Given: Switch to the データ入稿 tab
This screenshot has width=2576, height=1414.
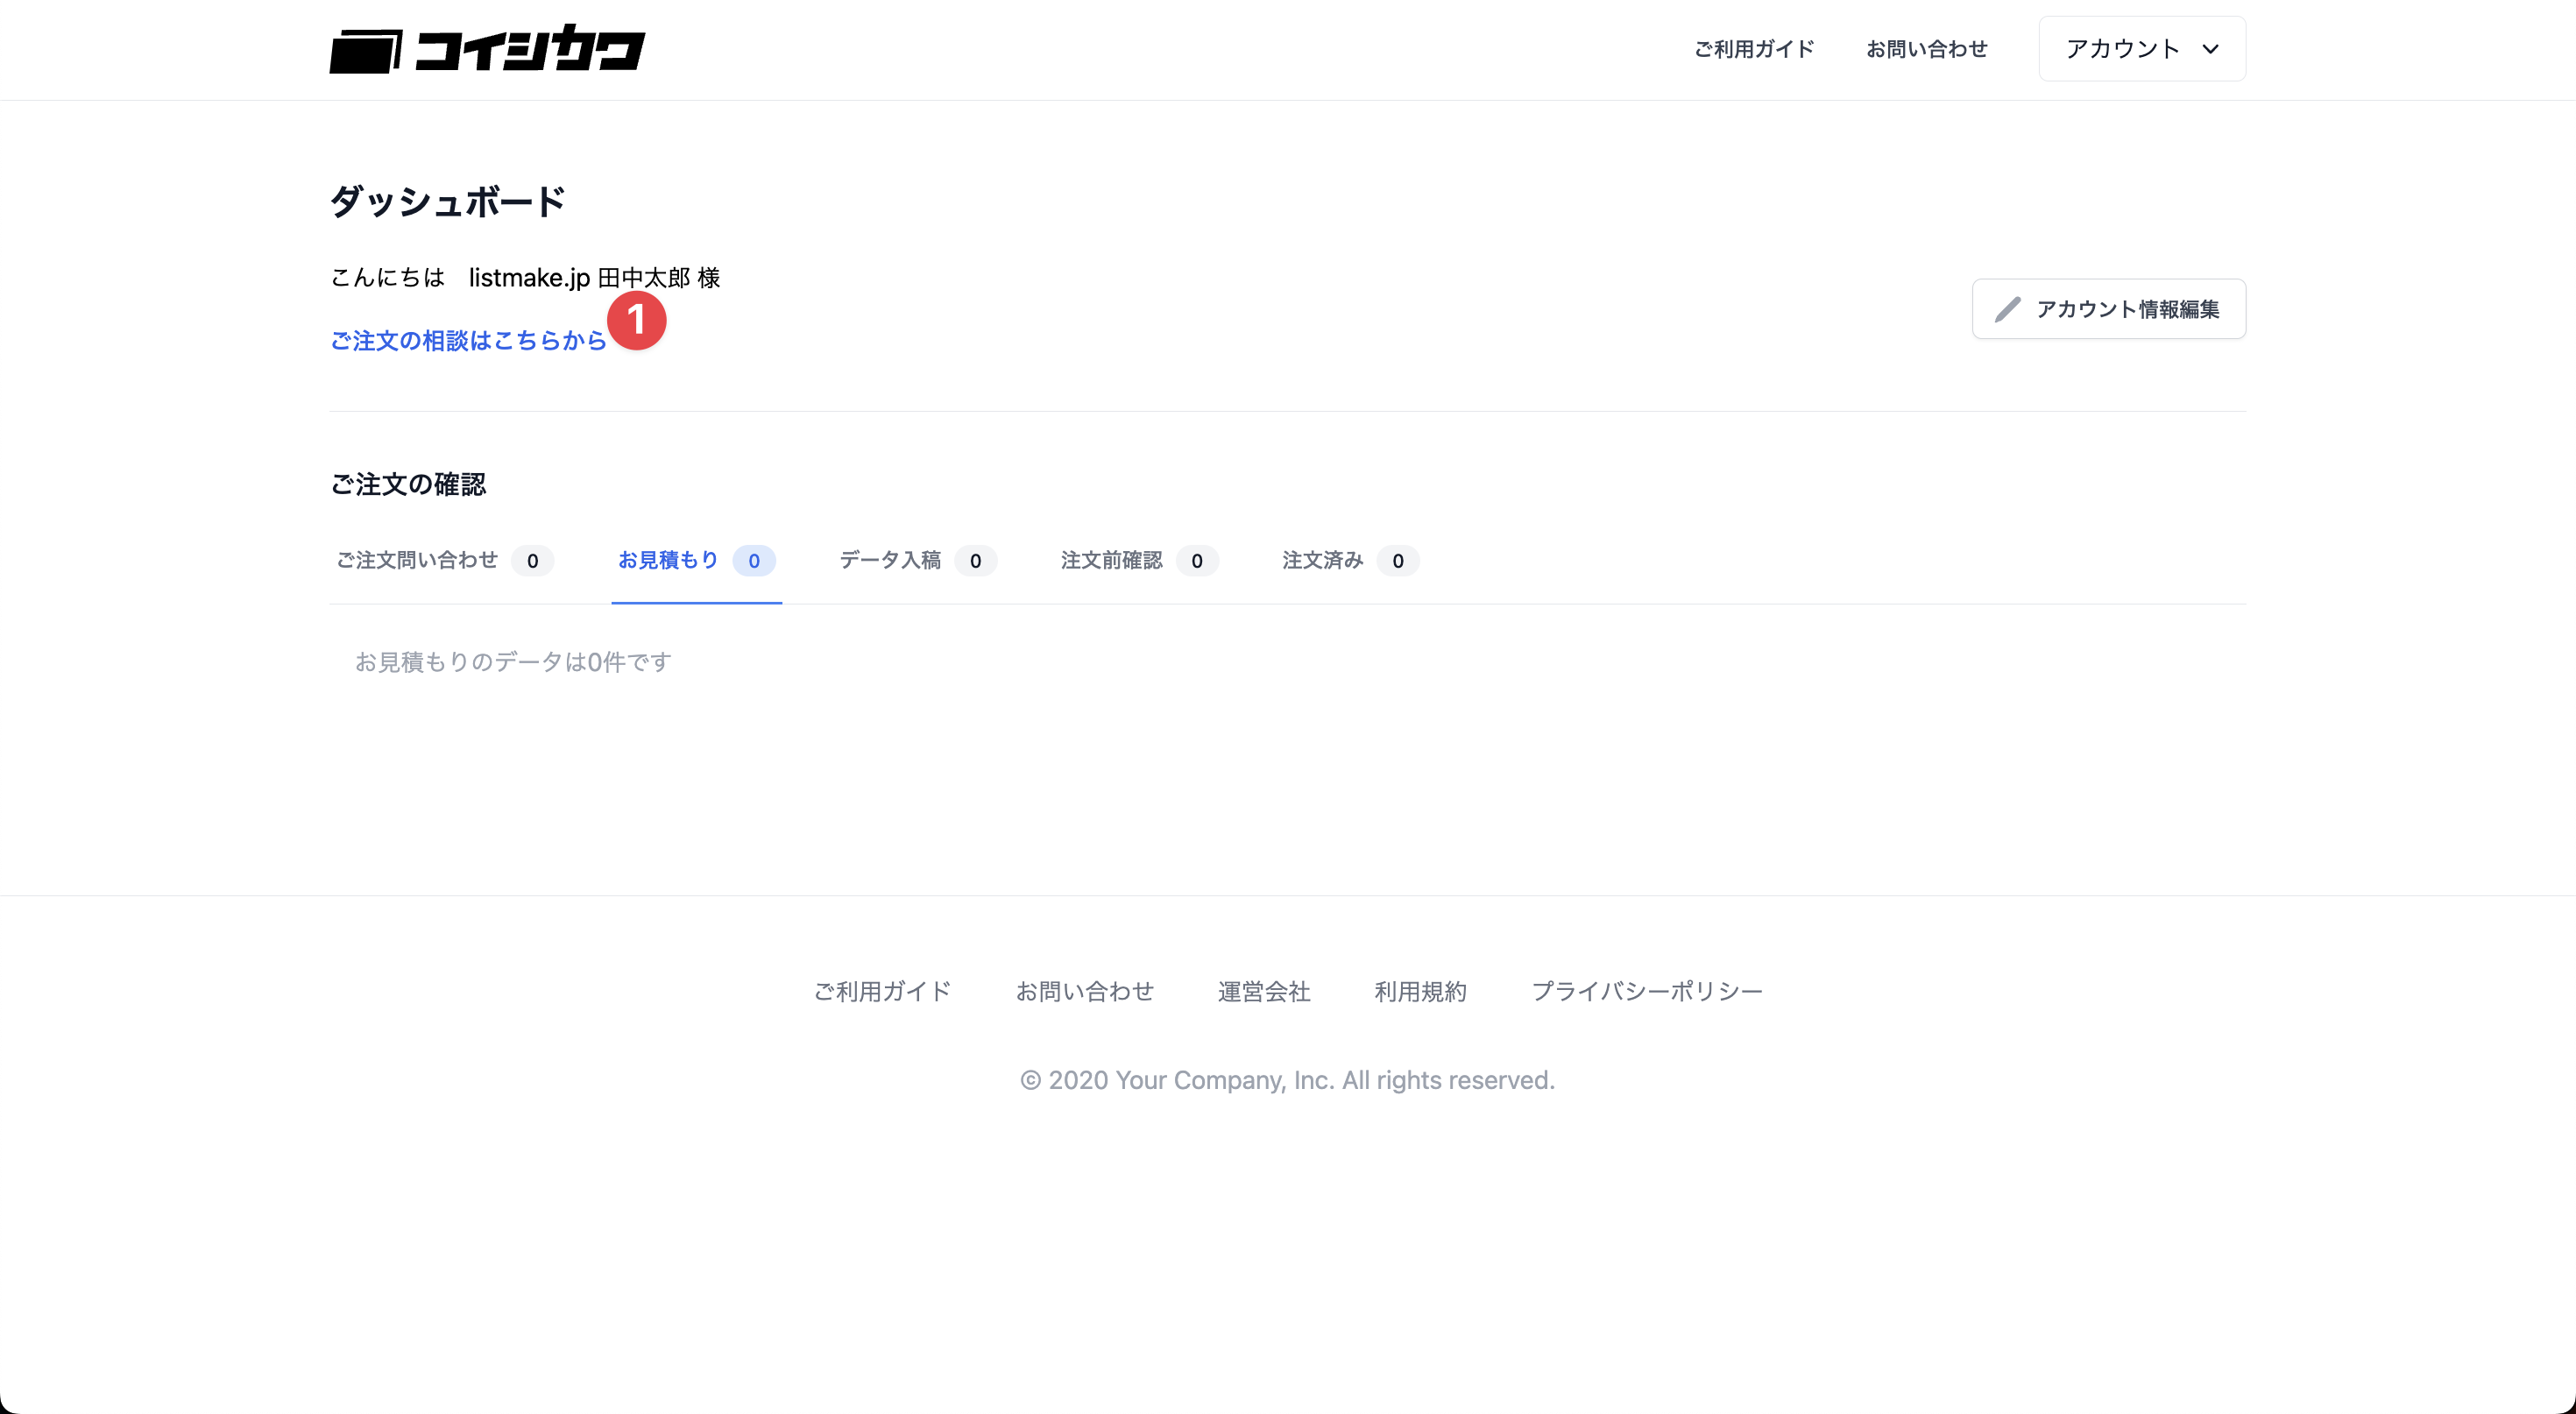Looking at the screenshot, I should click(x=917, y=561).
